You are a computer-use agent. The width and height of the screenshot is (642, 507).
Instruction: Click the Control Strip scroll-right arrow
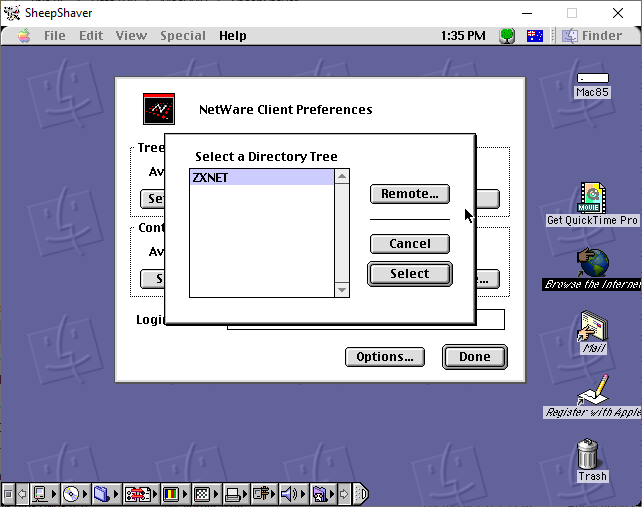pyautogui.click(x=344, y=494)
